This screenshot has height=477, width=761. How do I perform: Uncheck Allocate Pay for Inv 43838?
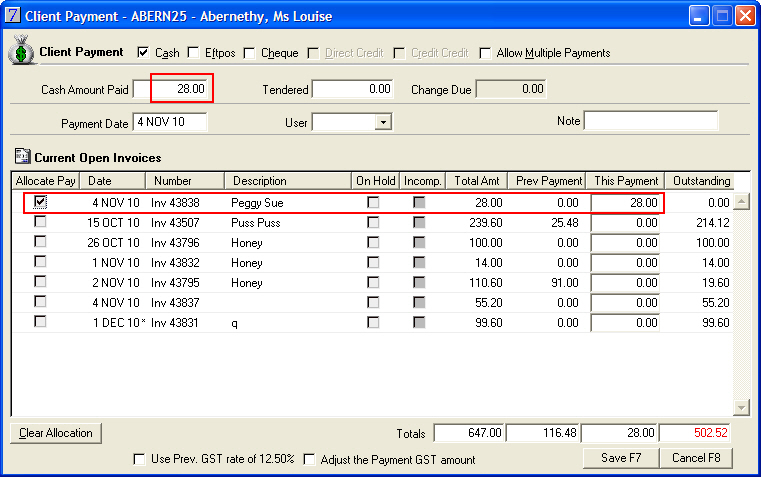click(40, 202)
